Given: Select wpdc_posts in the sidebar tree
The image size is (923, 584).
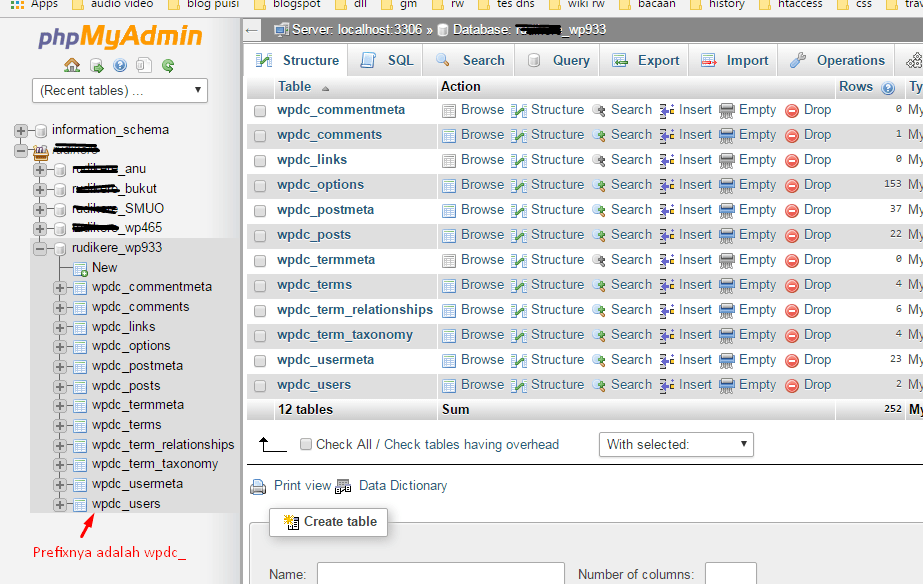Looking at the screenshot, I should click(x=126, y=386).
